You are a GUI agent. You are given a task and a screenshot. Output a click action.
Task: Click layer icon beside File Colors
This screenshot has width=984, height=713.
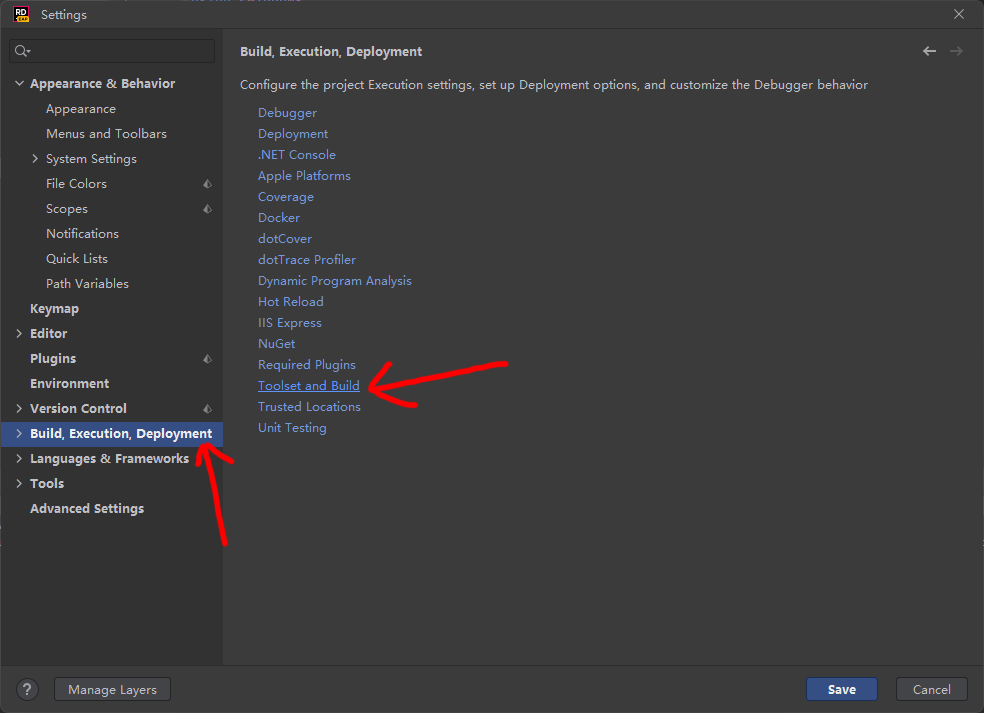[208, 184]
